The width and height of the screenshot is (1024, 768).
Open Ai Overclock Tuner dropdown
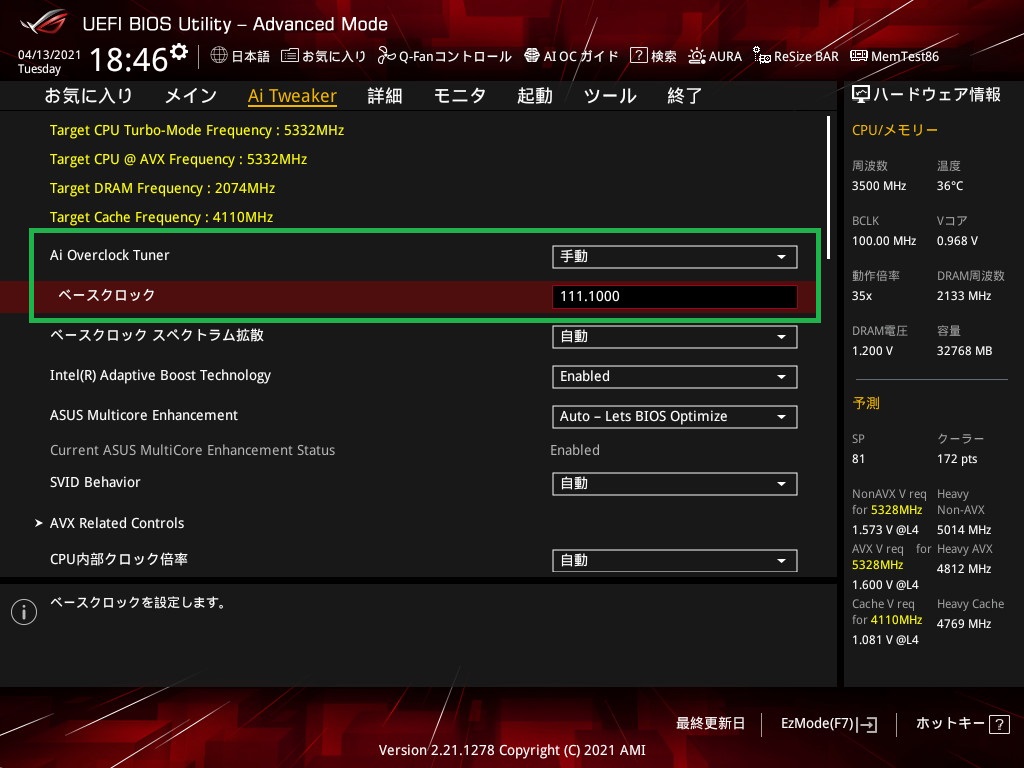(x=674, y=257)
